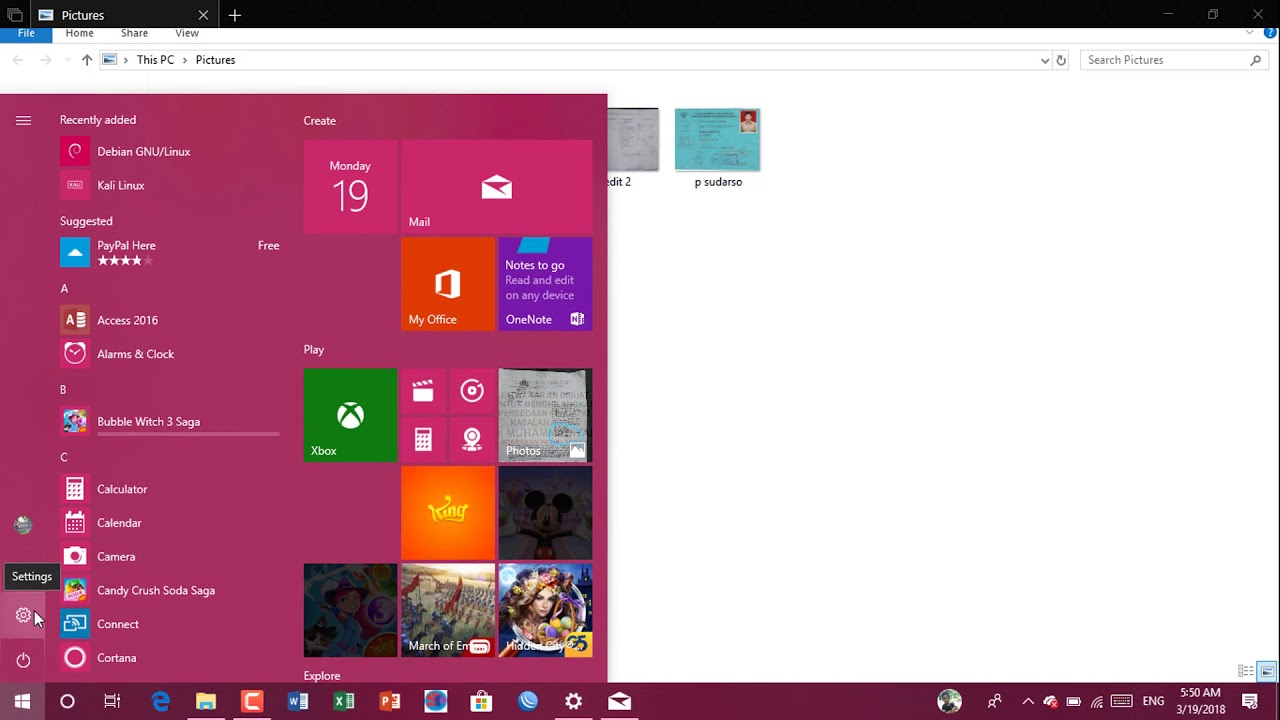Screen dimensions: 1280x720
Task: Open Cortana circle on taskbar
Action: click(x=67, y=702)
